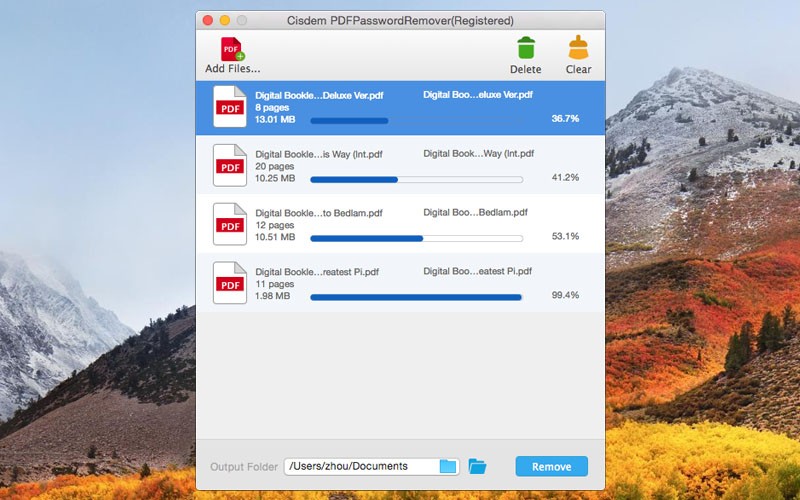The image size is (800, 500).
Task: Click the 99.4% progress value
Action: [565, 295]
